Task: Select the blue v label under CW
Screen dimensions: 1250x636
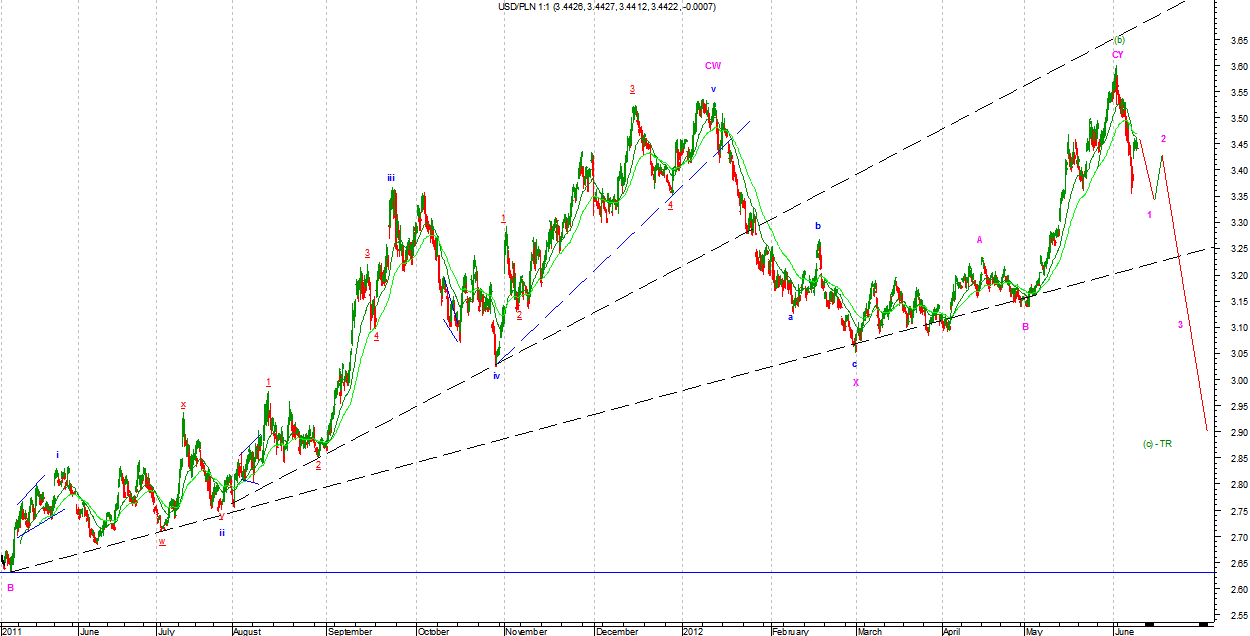Action: click(x=713, y=89)
